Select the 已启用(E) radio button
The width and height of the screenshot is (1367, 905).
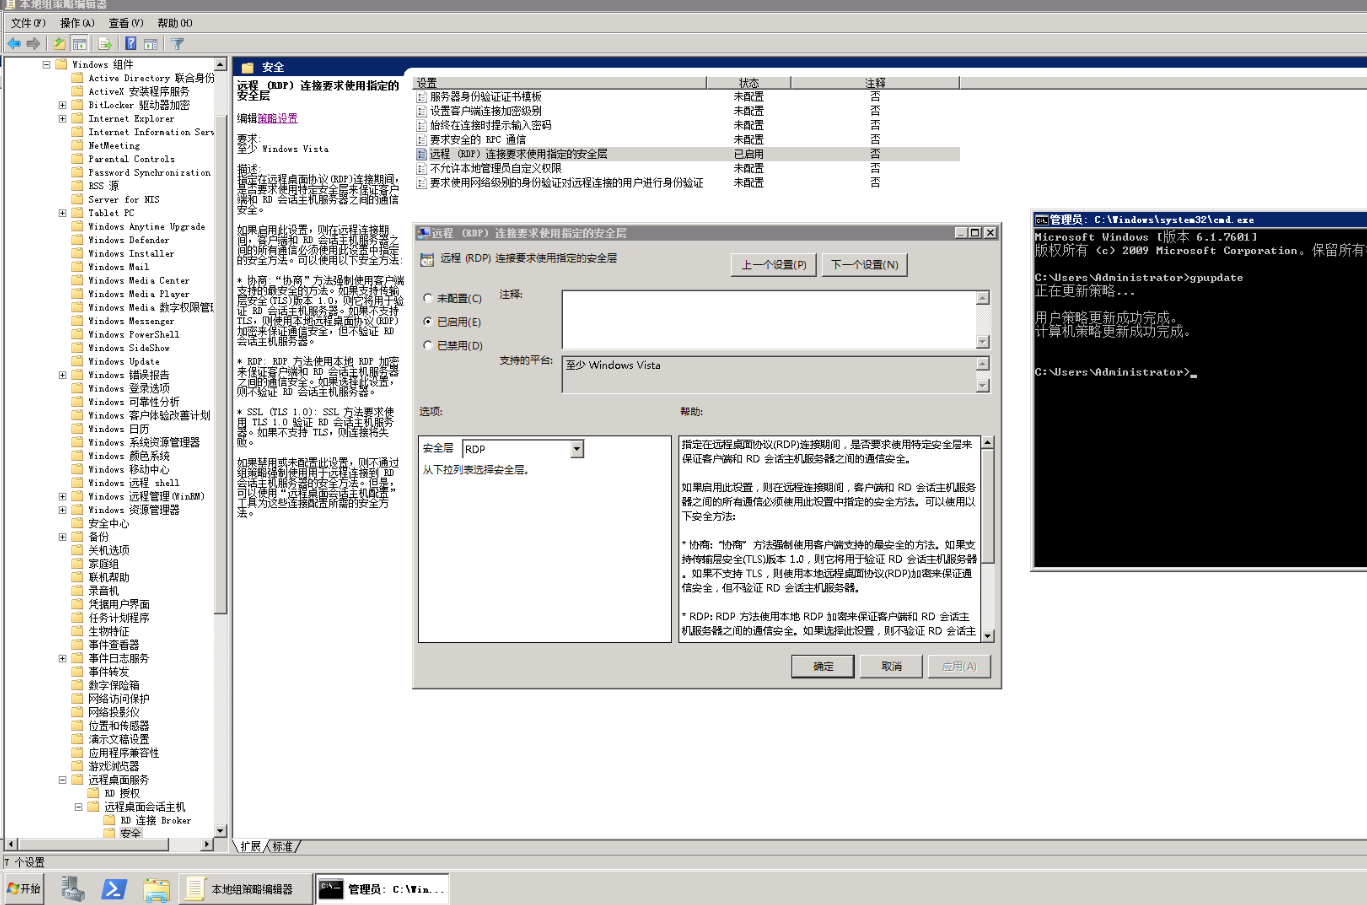(x=428, y=322)
